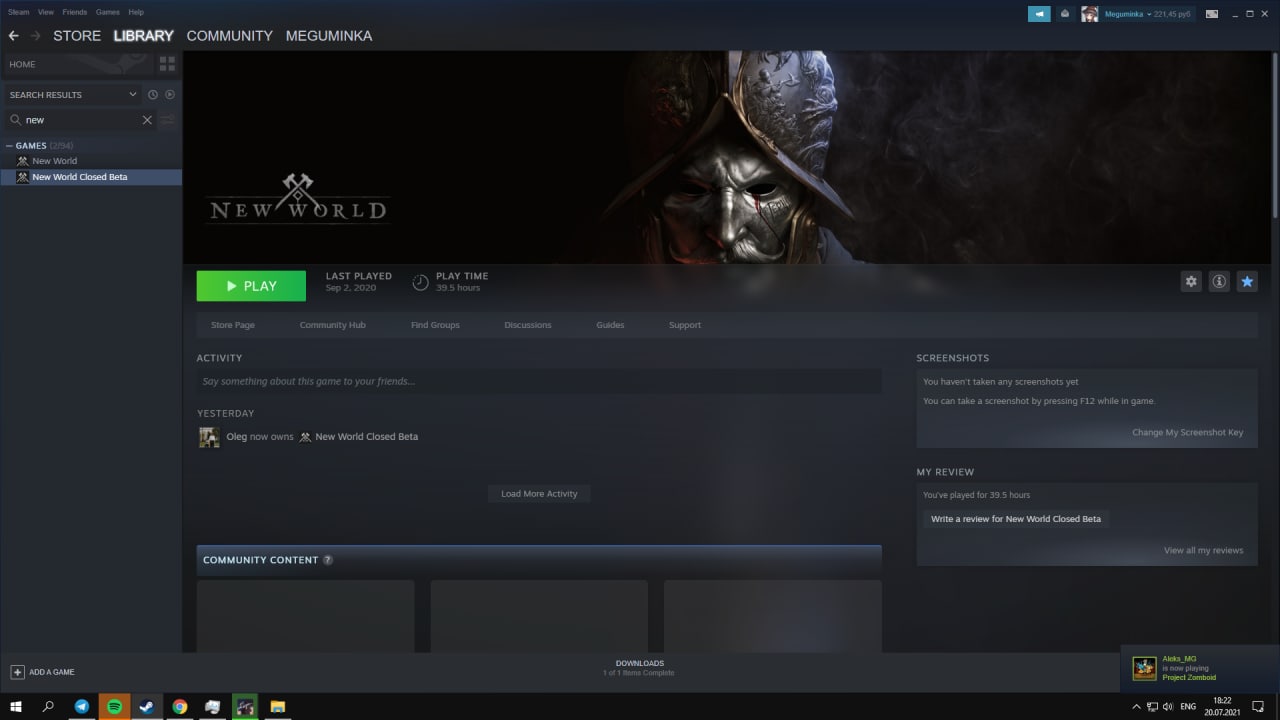Click the library search input field
The height and width of the screenshot is (720, 1280).
[x=81, y=120]
